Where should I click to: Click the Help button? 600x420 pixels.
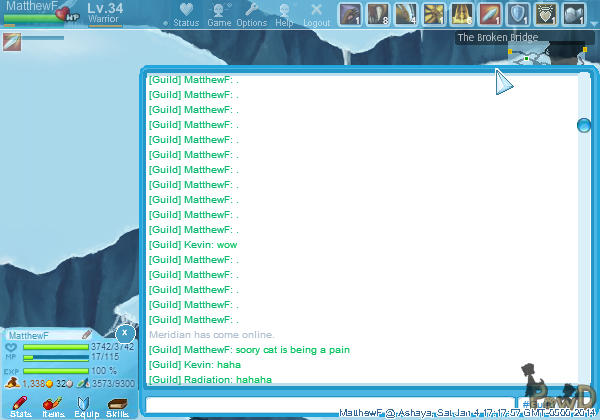284,14
